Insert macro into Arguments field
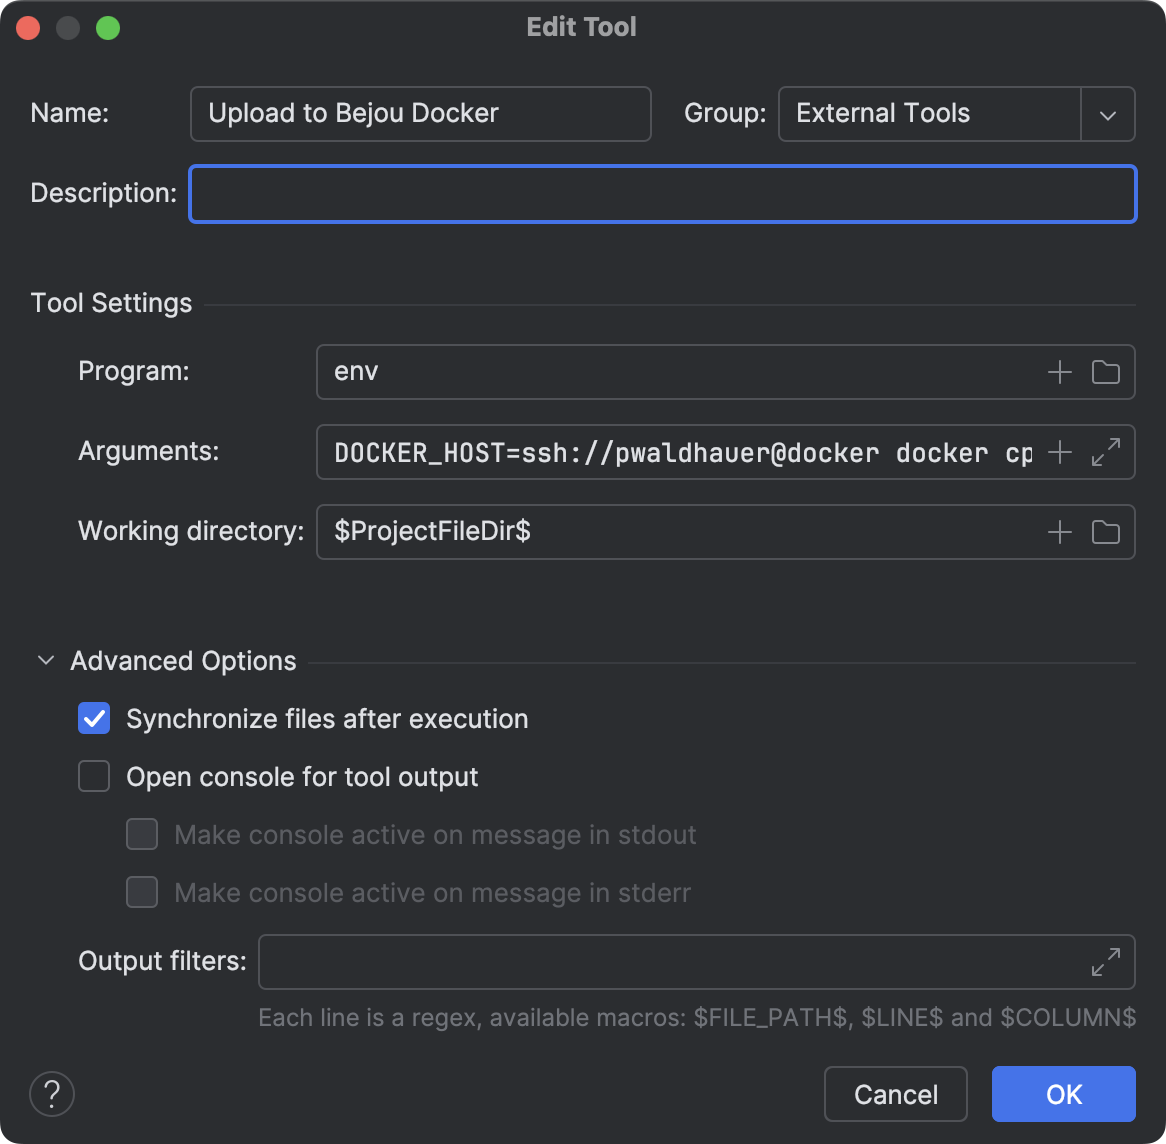This screenshot has width=1166, height=1144. [1059, 453]
